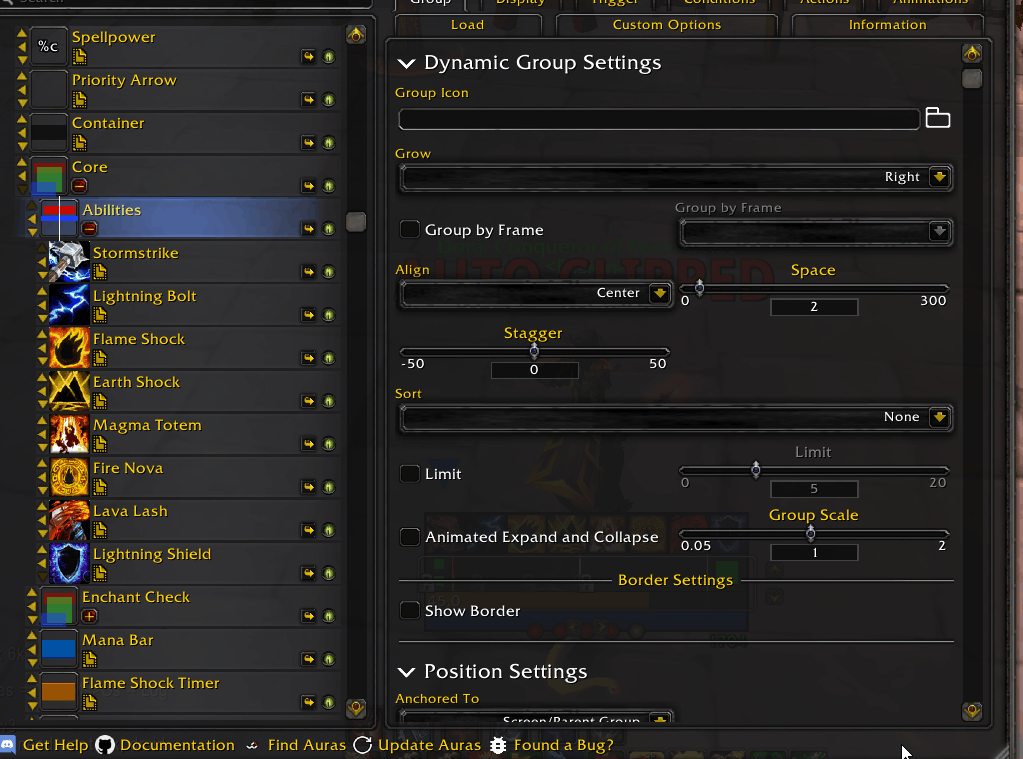Click the refresh icon for Update Auras
Viewport: 1023px width, 759px height.
click(363, 745)
